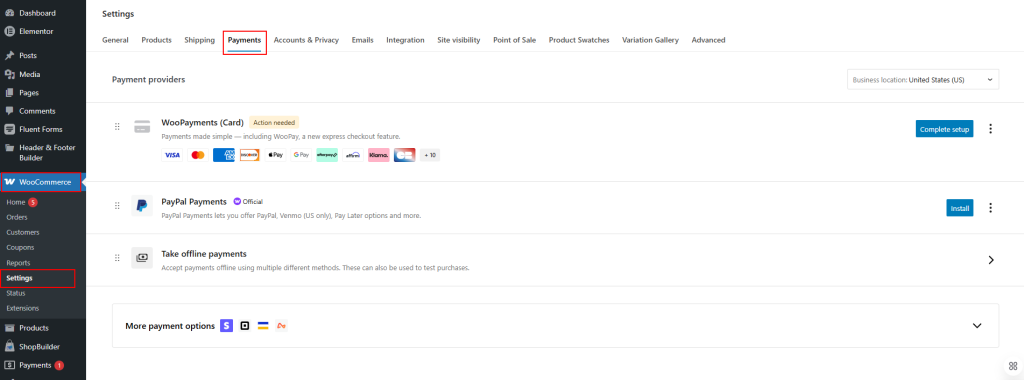Open the Customers submenu item
The width and height of the screenshot is (1024, 380).
pyautogui.click(x=23, y=232)
